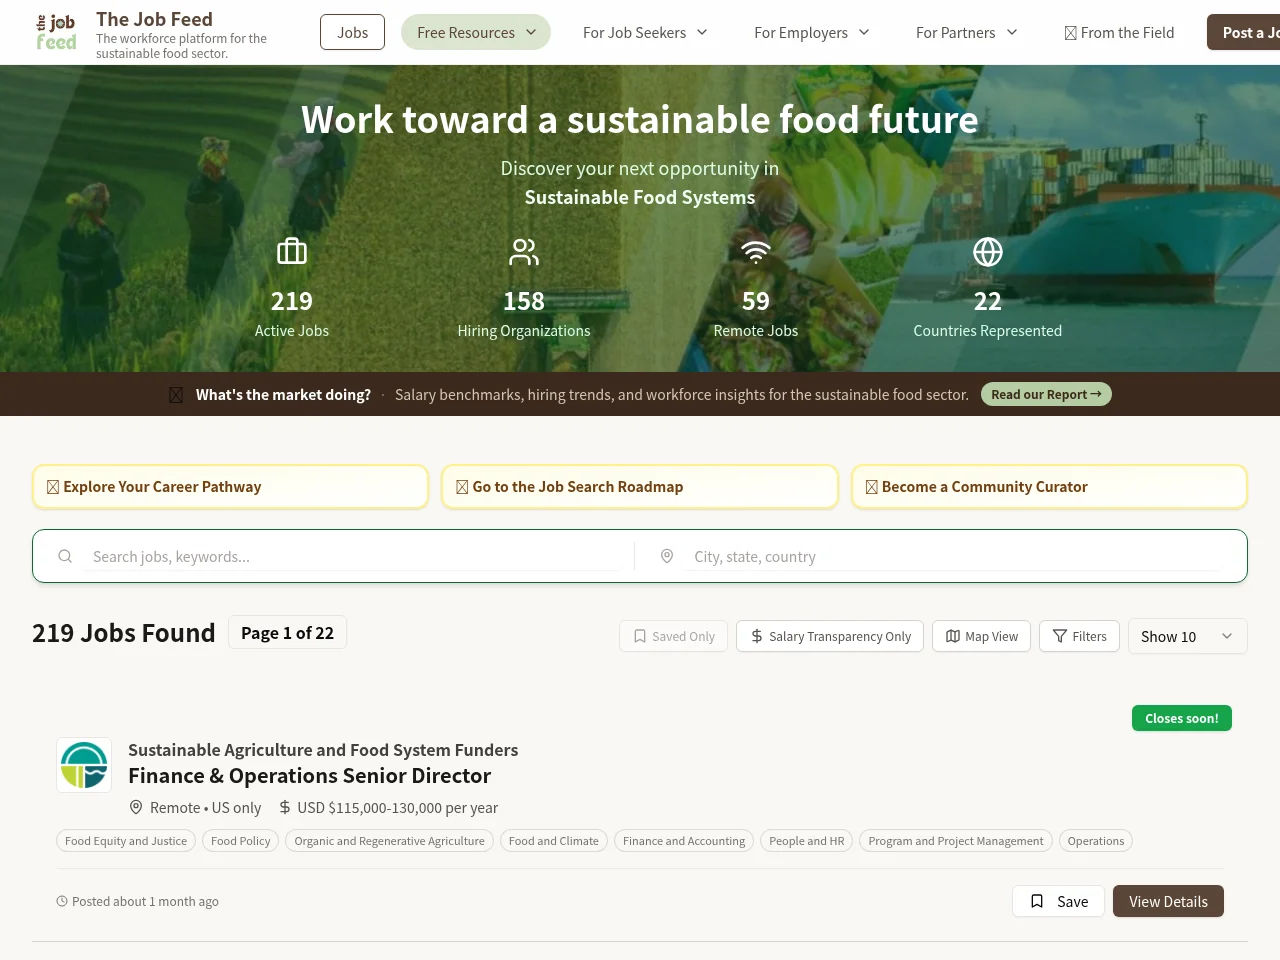Expand the For Partners menu
This screenshot has width=1280, height=960.
click(x=966, y=32)
